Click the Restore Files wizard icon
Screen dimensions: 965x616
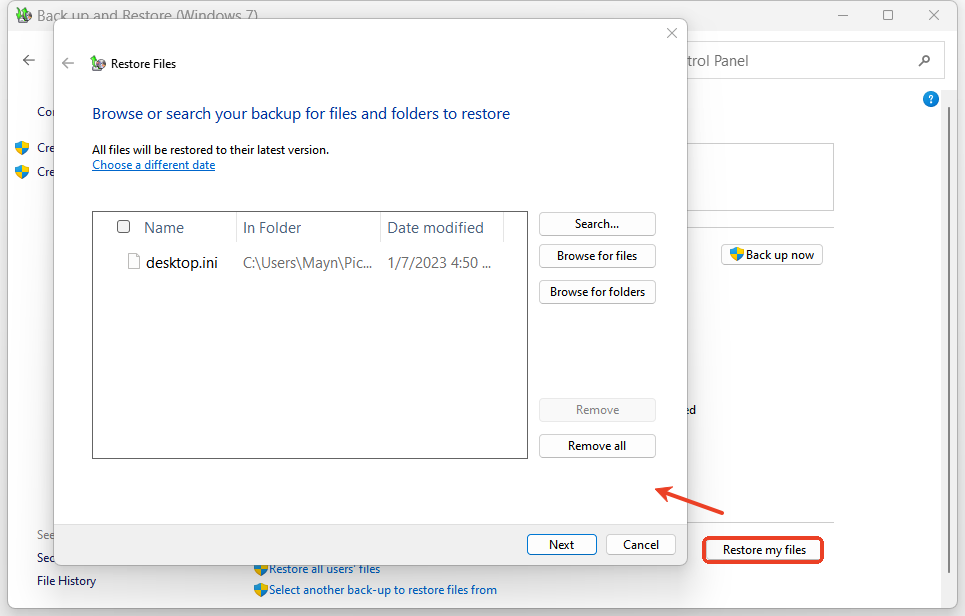(x=97, y=63)
